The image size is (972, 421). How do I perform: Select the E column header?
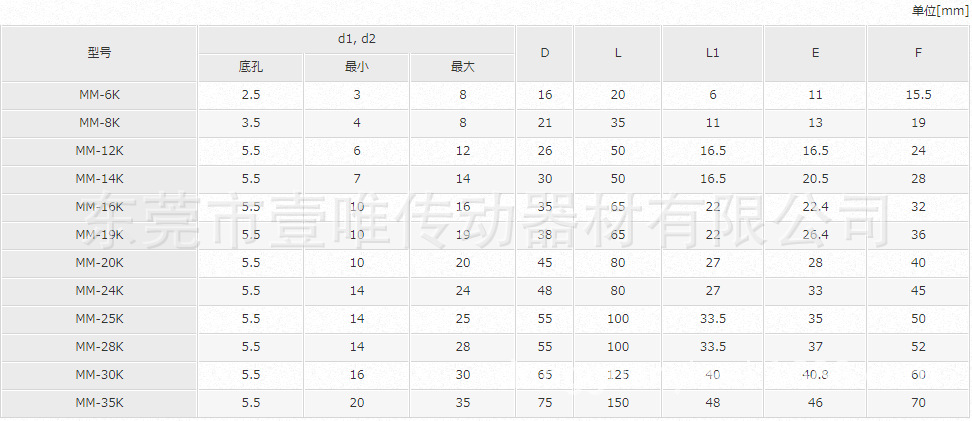pos(815,53)
